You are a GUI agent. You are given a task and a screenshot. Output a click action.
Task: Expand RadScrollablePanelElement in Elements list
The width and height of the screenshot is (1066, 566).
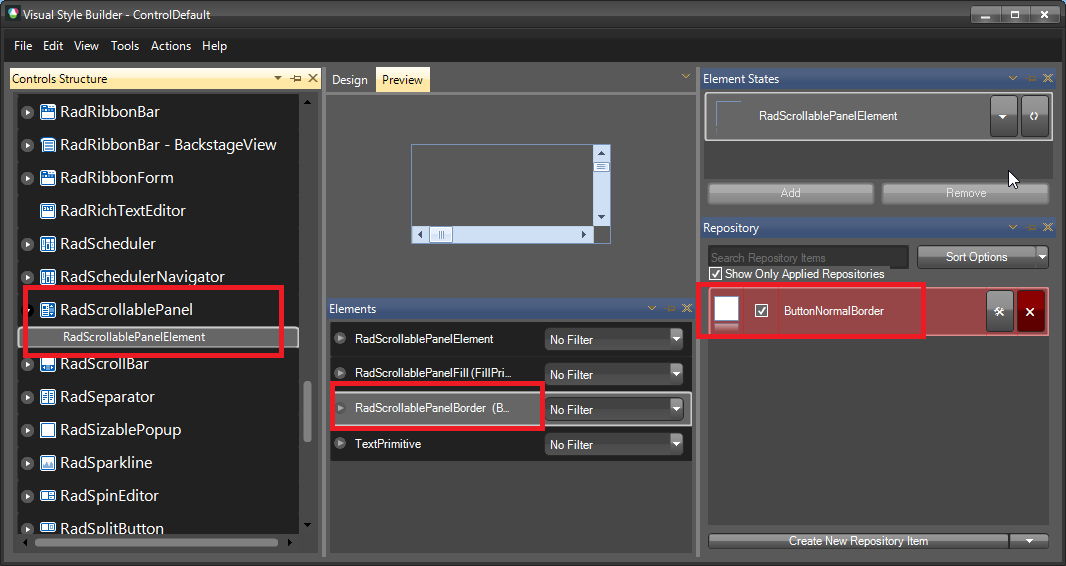[341, 338]
